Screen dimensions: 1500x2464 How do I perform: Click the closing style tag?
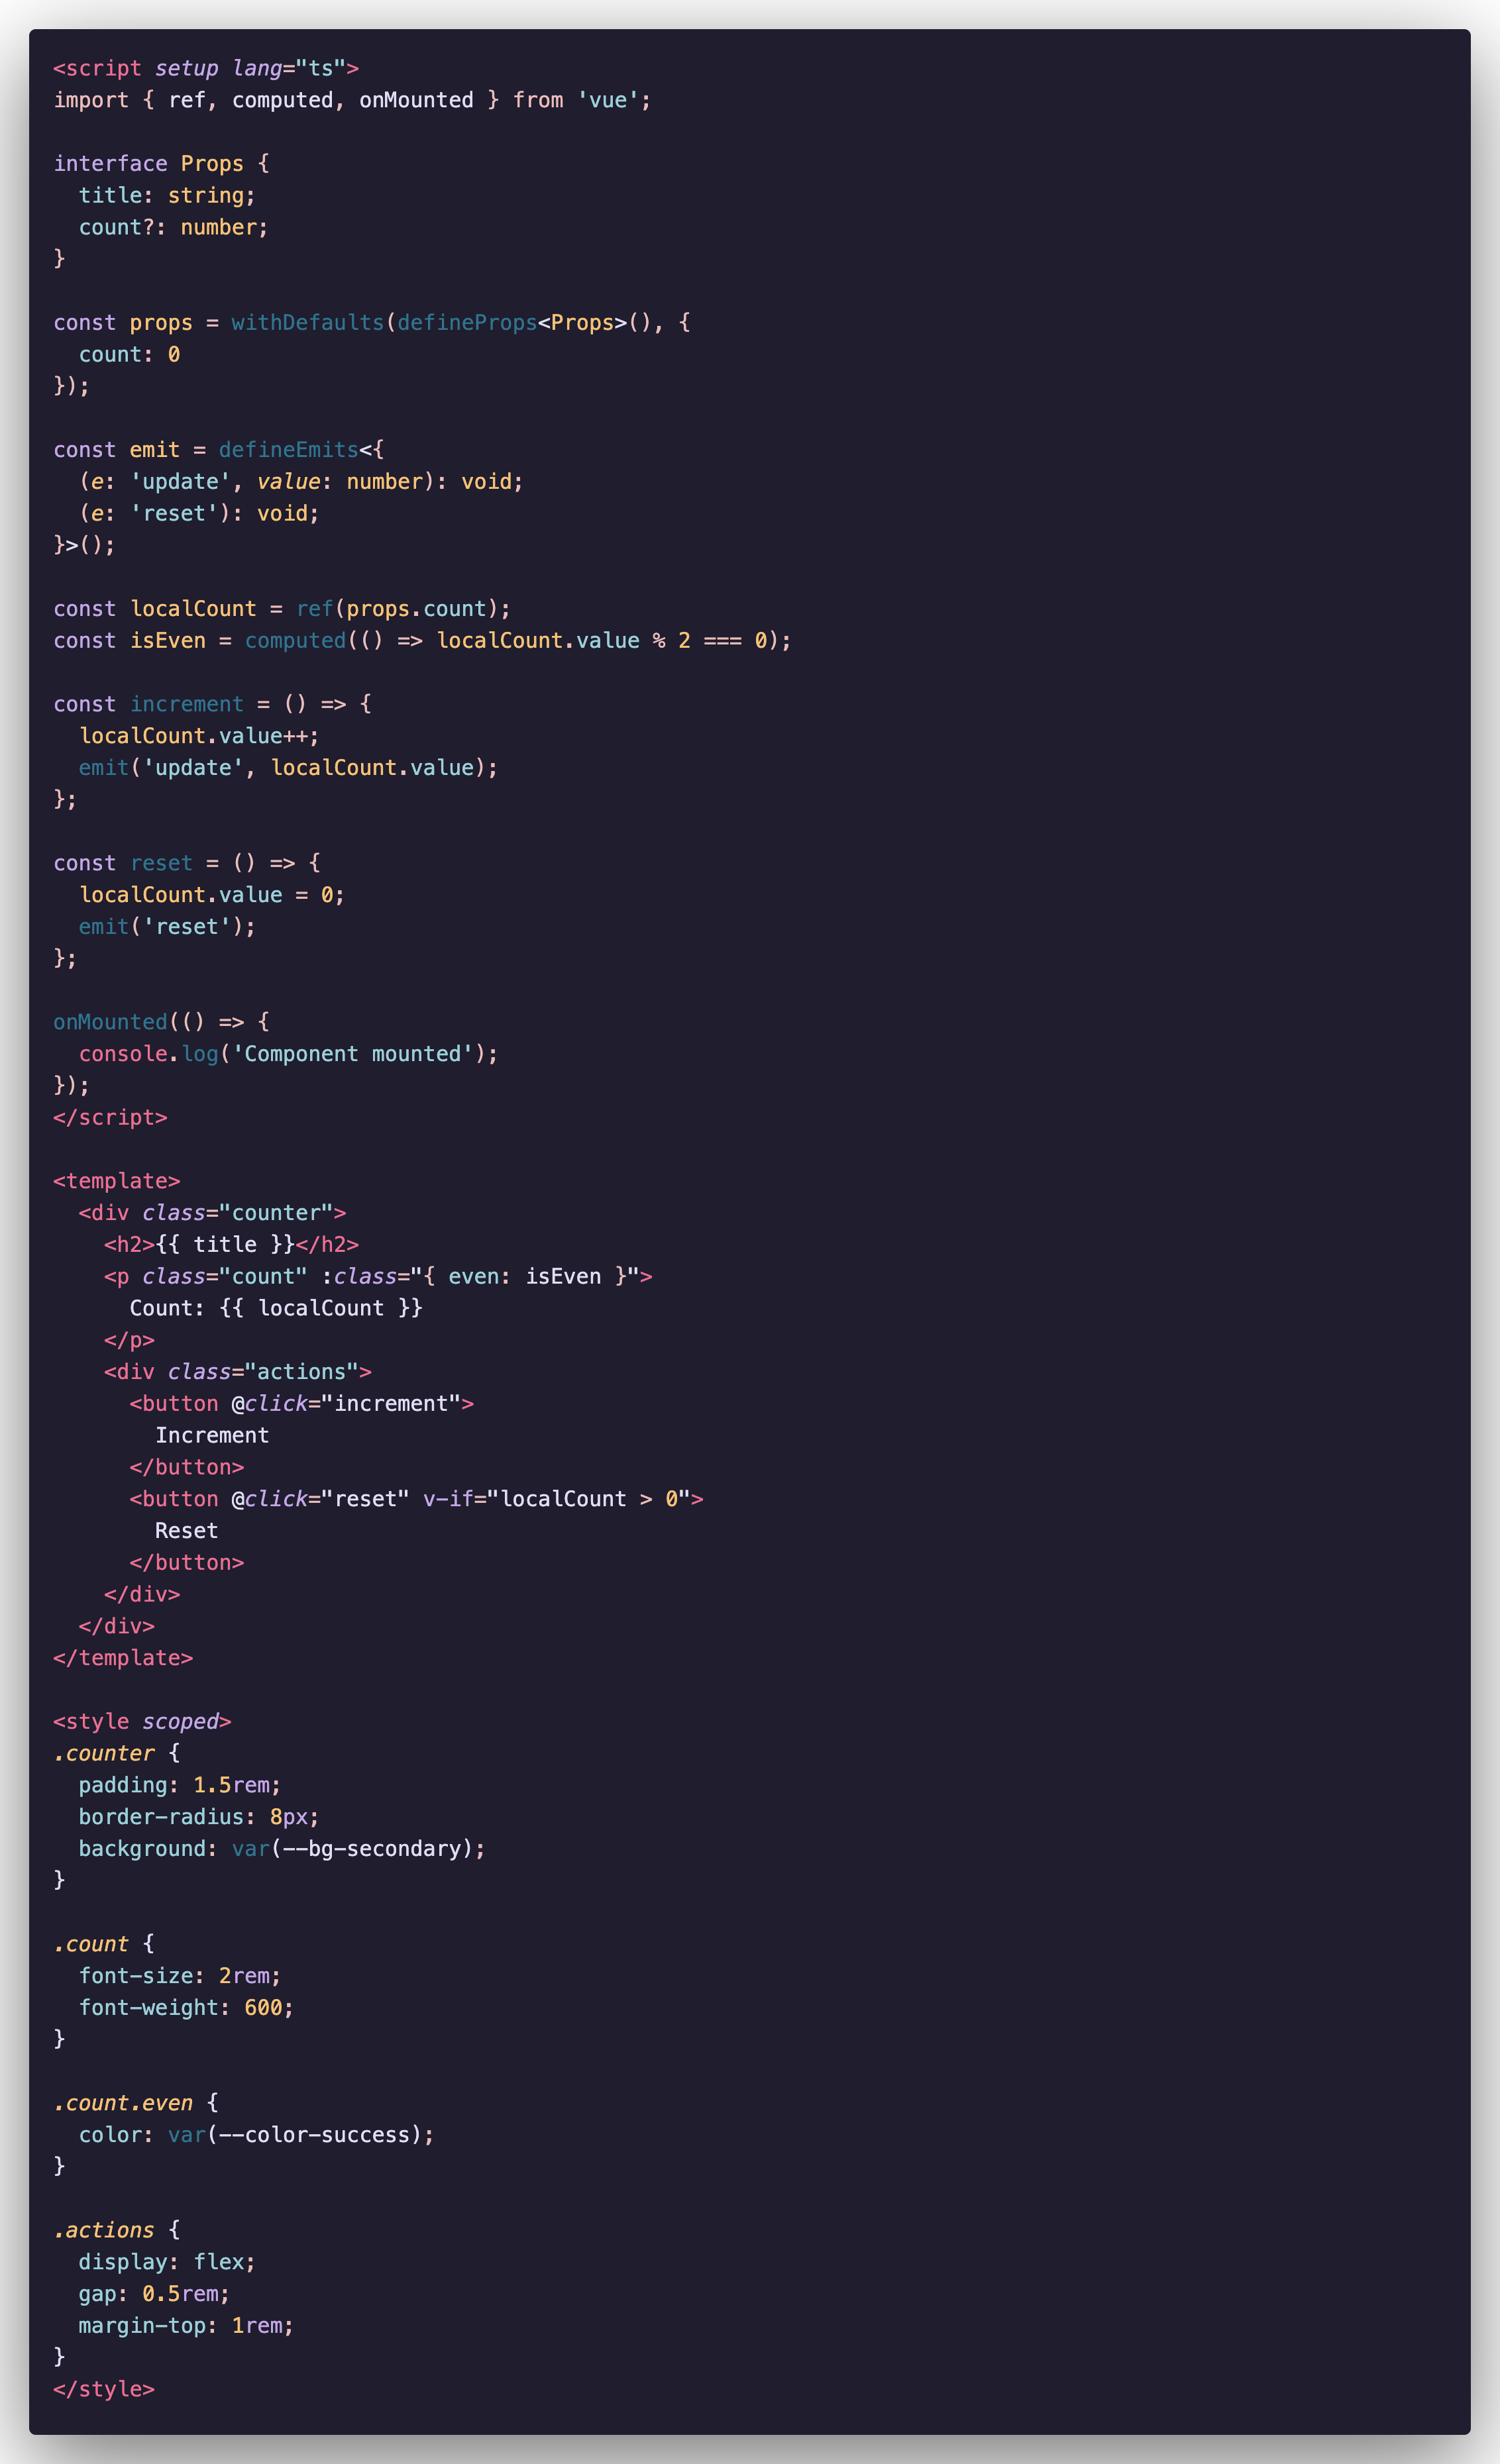click(x=104, y=2389)
